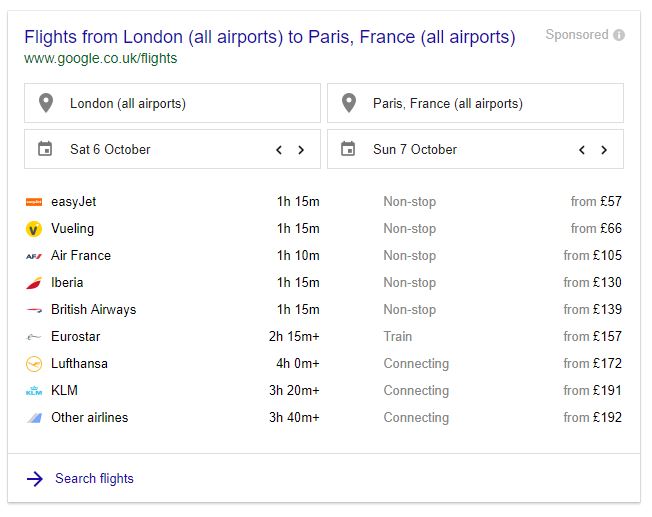The image size is (652, 517).
Task: Select the Air France flight row
Action: [324, 255]
